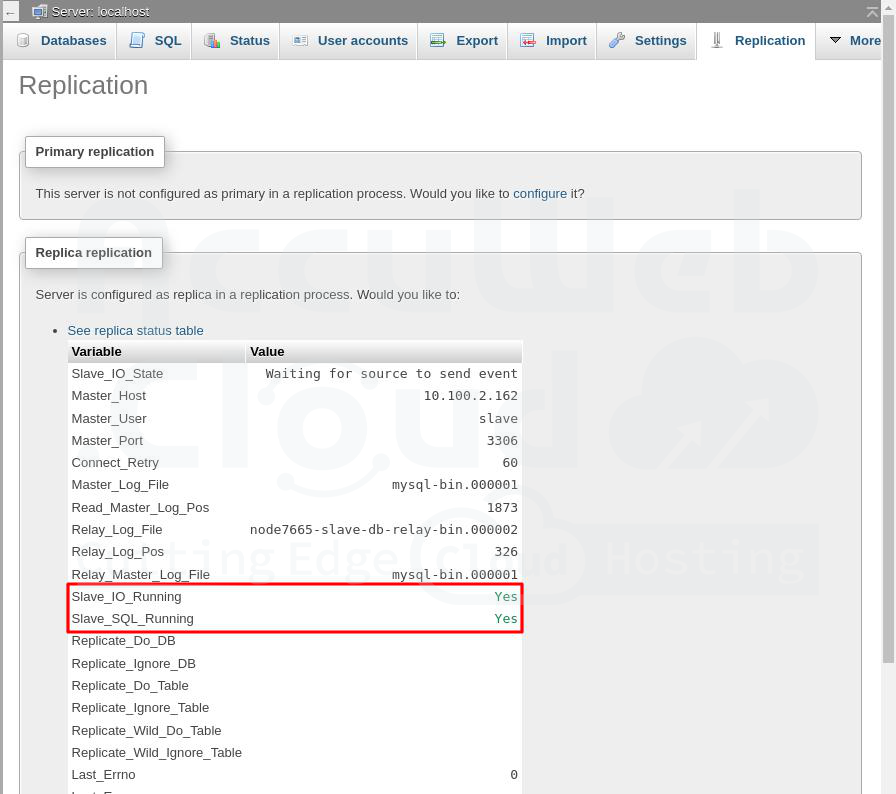The height and width of the screenshot is (794, 896).
Task: Click the Import icon
Action: point(528,41)
